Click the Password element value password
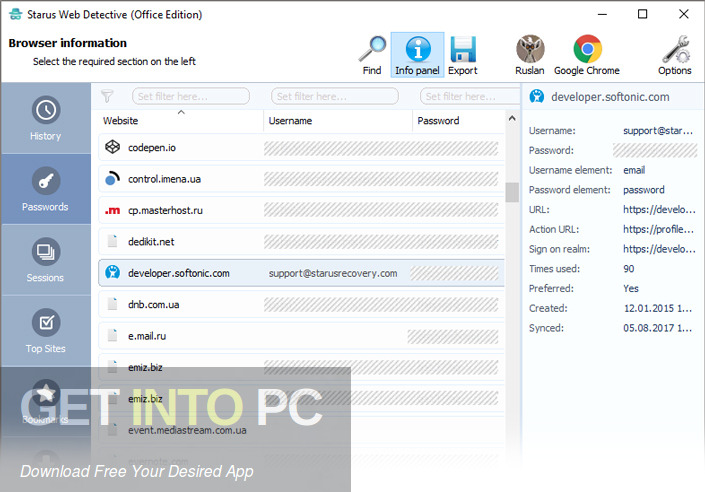Viewport: 705px width, 492px height. [644, 190]
